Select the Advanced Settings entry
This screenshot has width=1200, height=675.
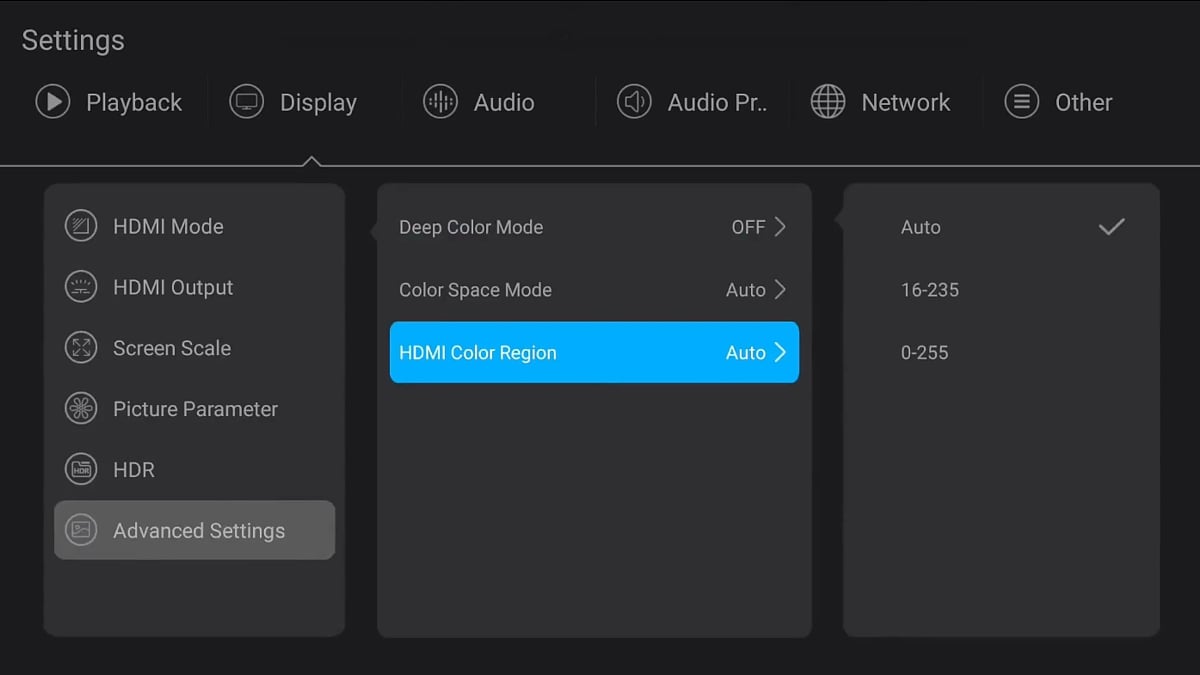click(198, 531)
